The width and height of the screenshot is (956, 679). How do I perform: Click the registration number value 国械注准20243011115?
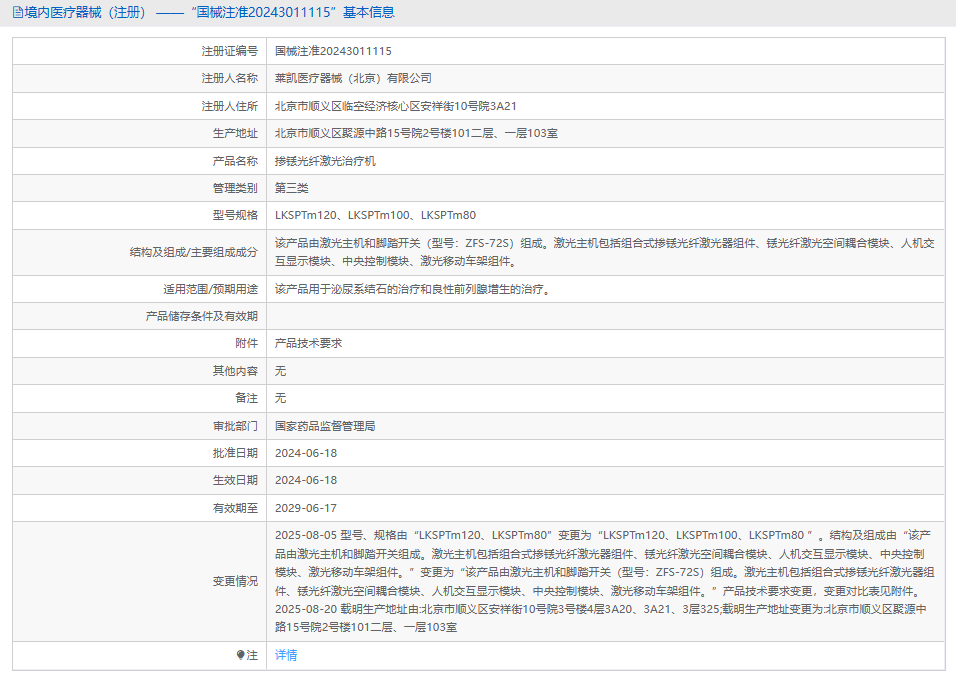click(333, 51)
